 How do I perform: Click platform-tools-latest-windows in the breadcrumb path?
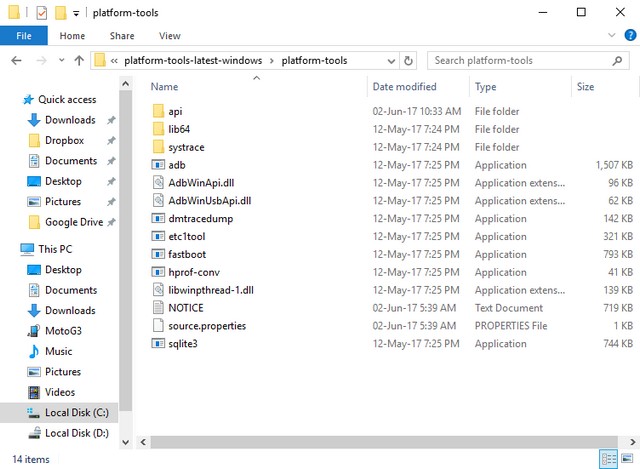[190, 61]
